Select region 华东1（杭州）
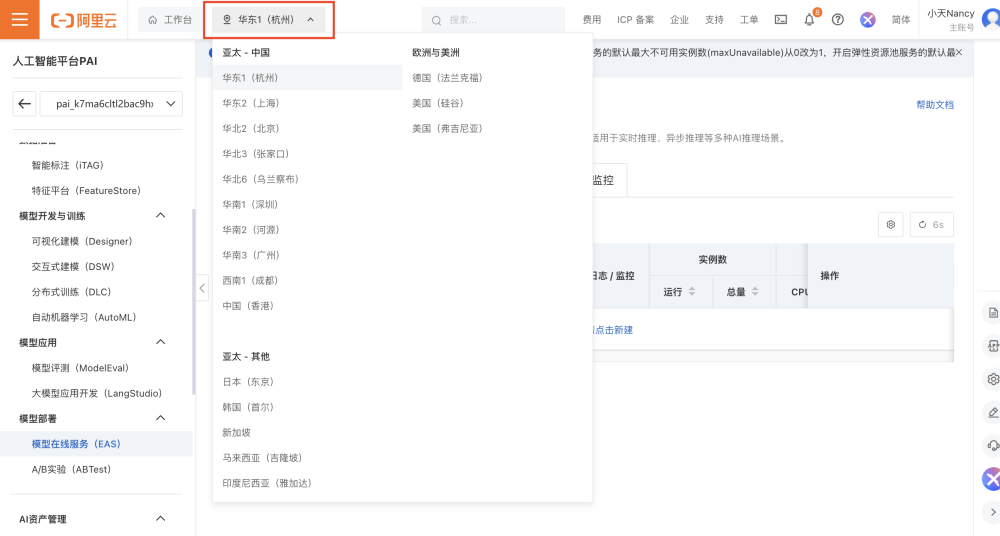The height and width of the screenshot is (536, 1000). 308,77
